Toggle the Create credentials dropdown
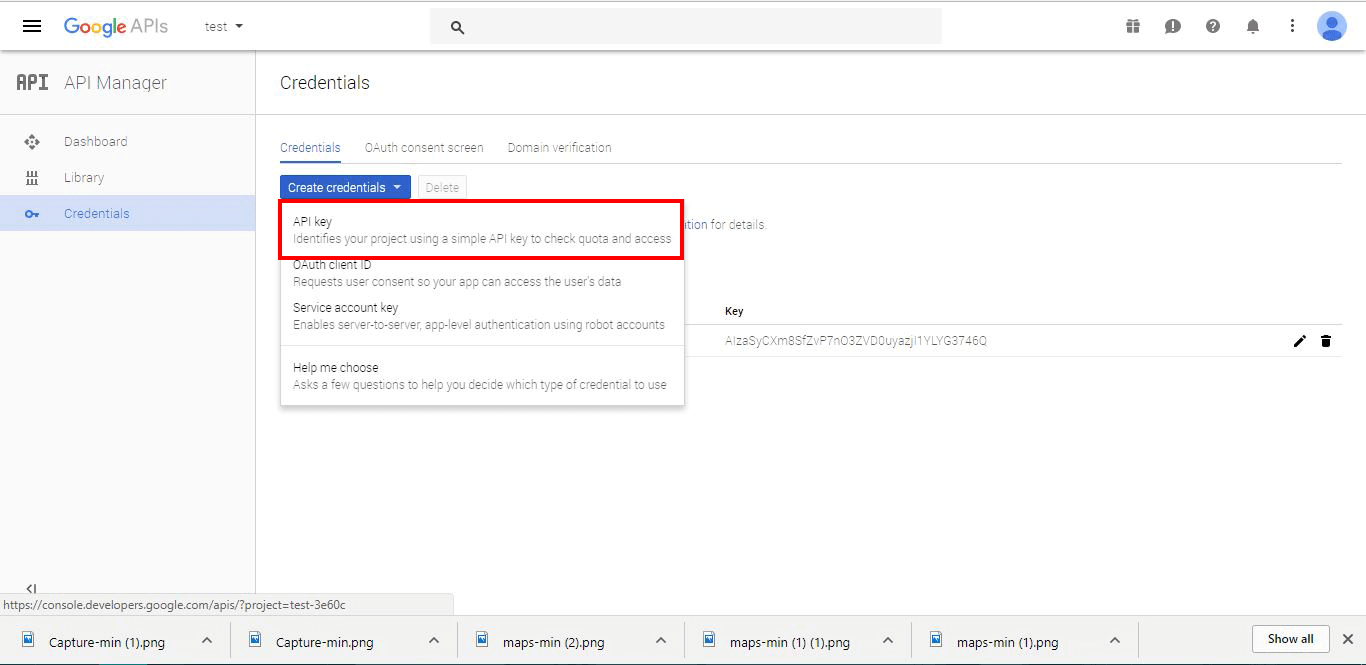The width and height of the screenshot is (1366, 665). click(x=345, y=187)
